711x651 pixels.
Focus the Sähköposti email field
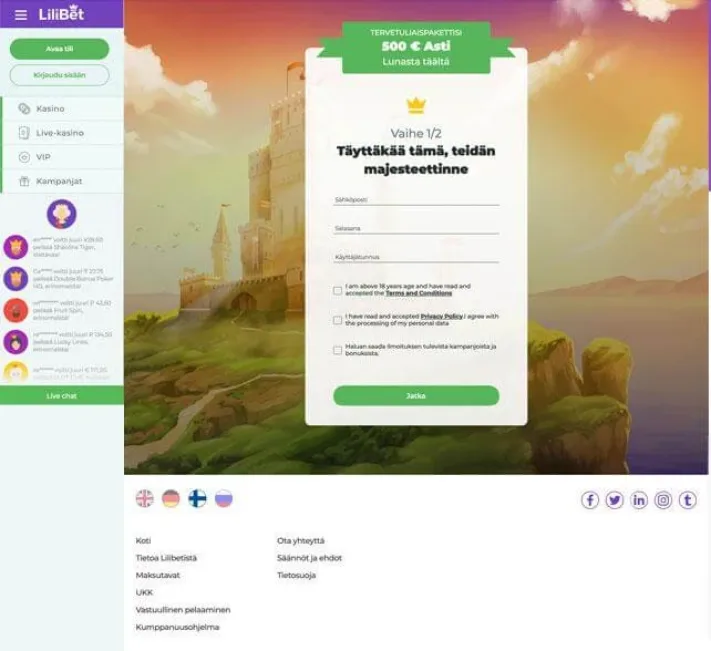tap(416, 200)
